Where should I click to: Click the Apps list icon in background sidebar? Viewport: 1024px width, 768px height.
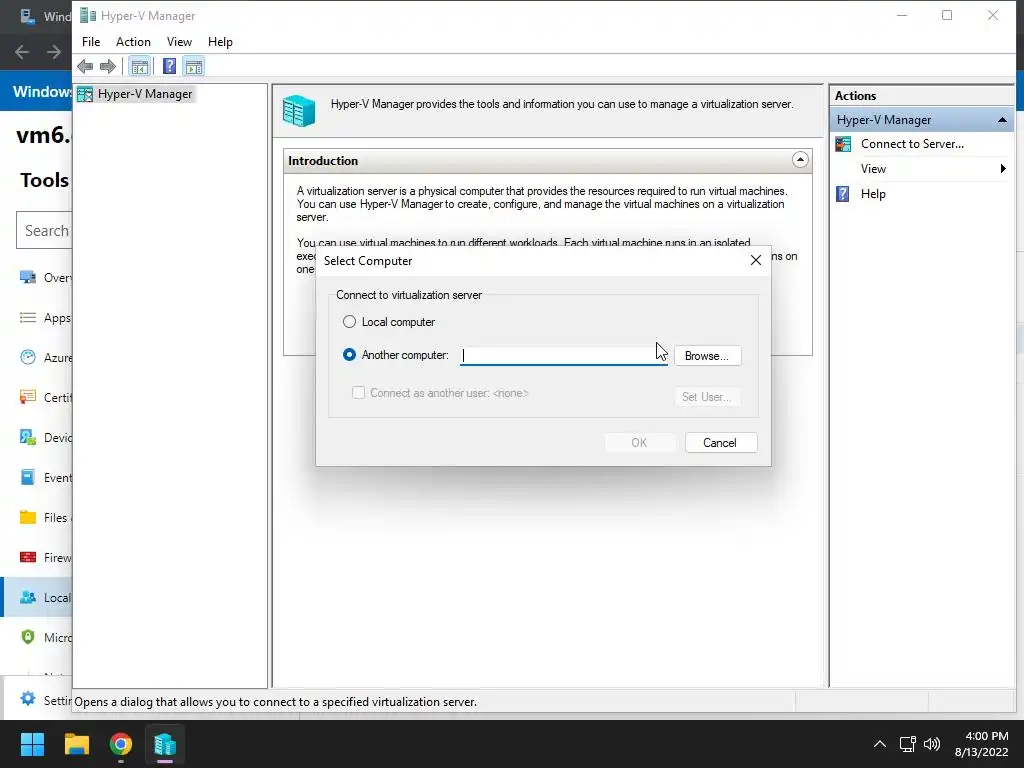27,317
